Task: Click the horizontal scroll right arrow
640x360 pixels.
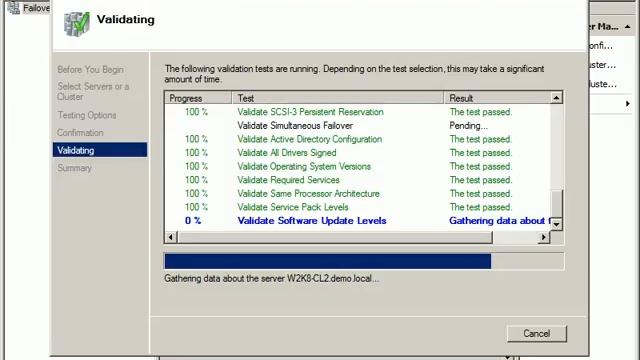Action: click(544, 237)
